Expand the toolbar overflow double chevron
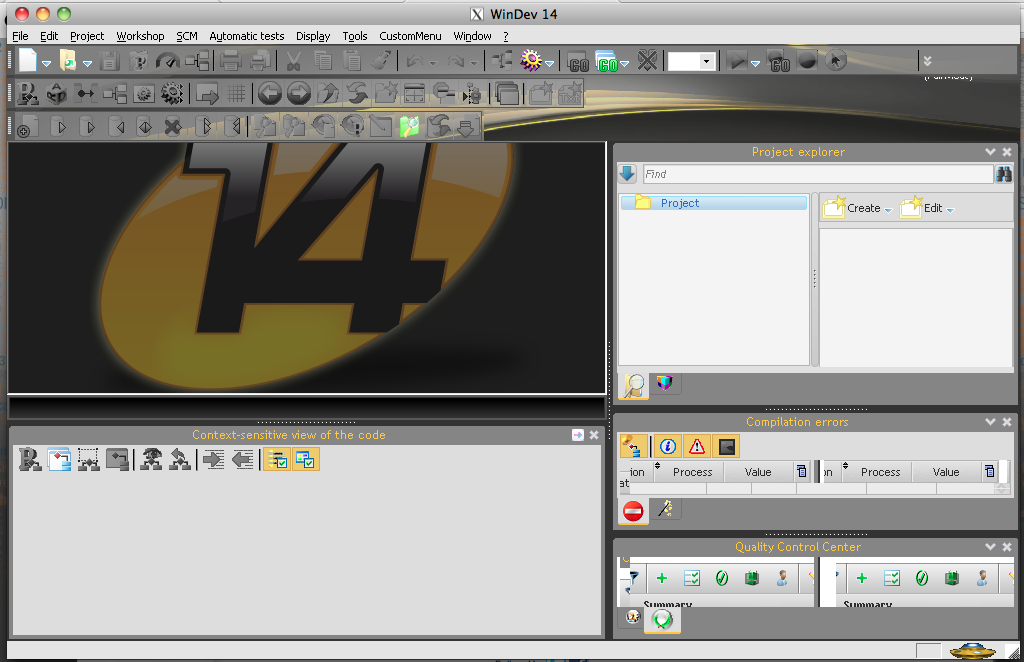This screenshot has width=1024, height=662. tap(927, 61)
